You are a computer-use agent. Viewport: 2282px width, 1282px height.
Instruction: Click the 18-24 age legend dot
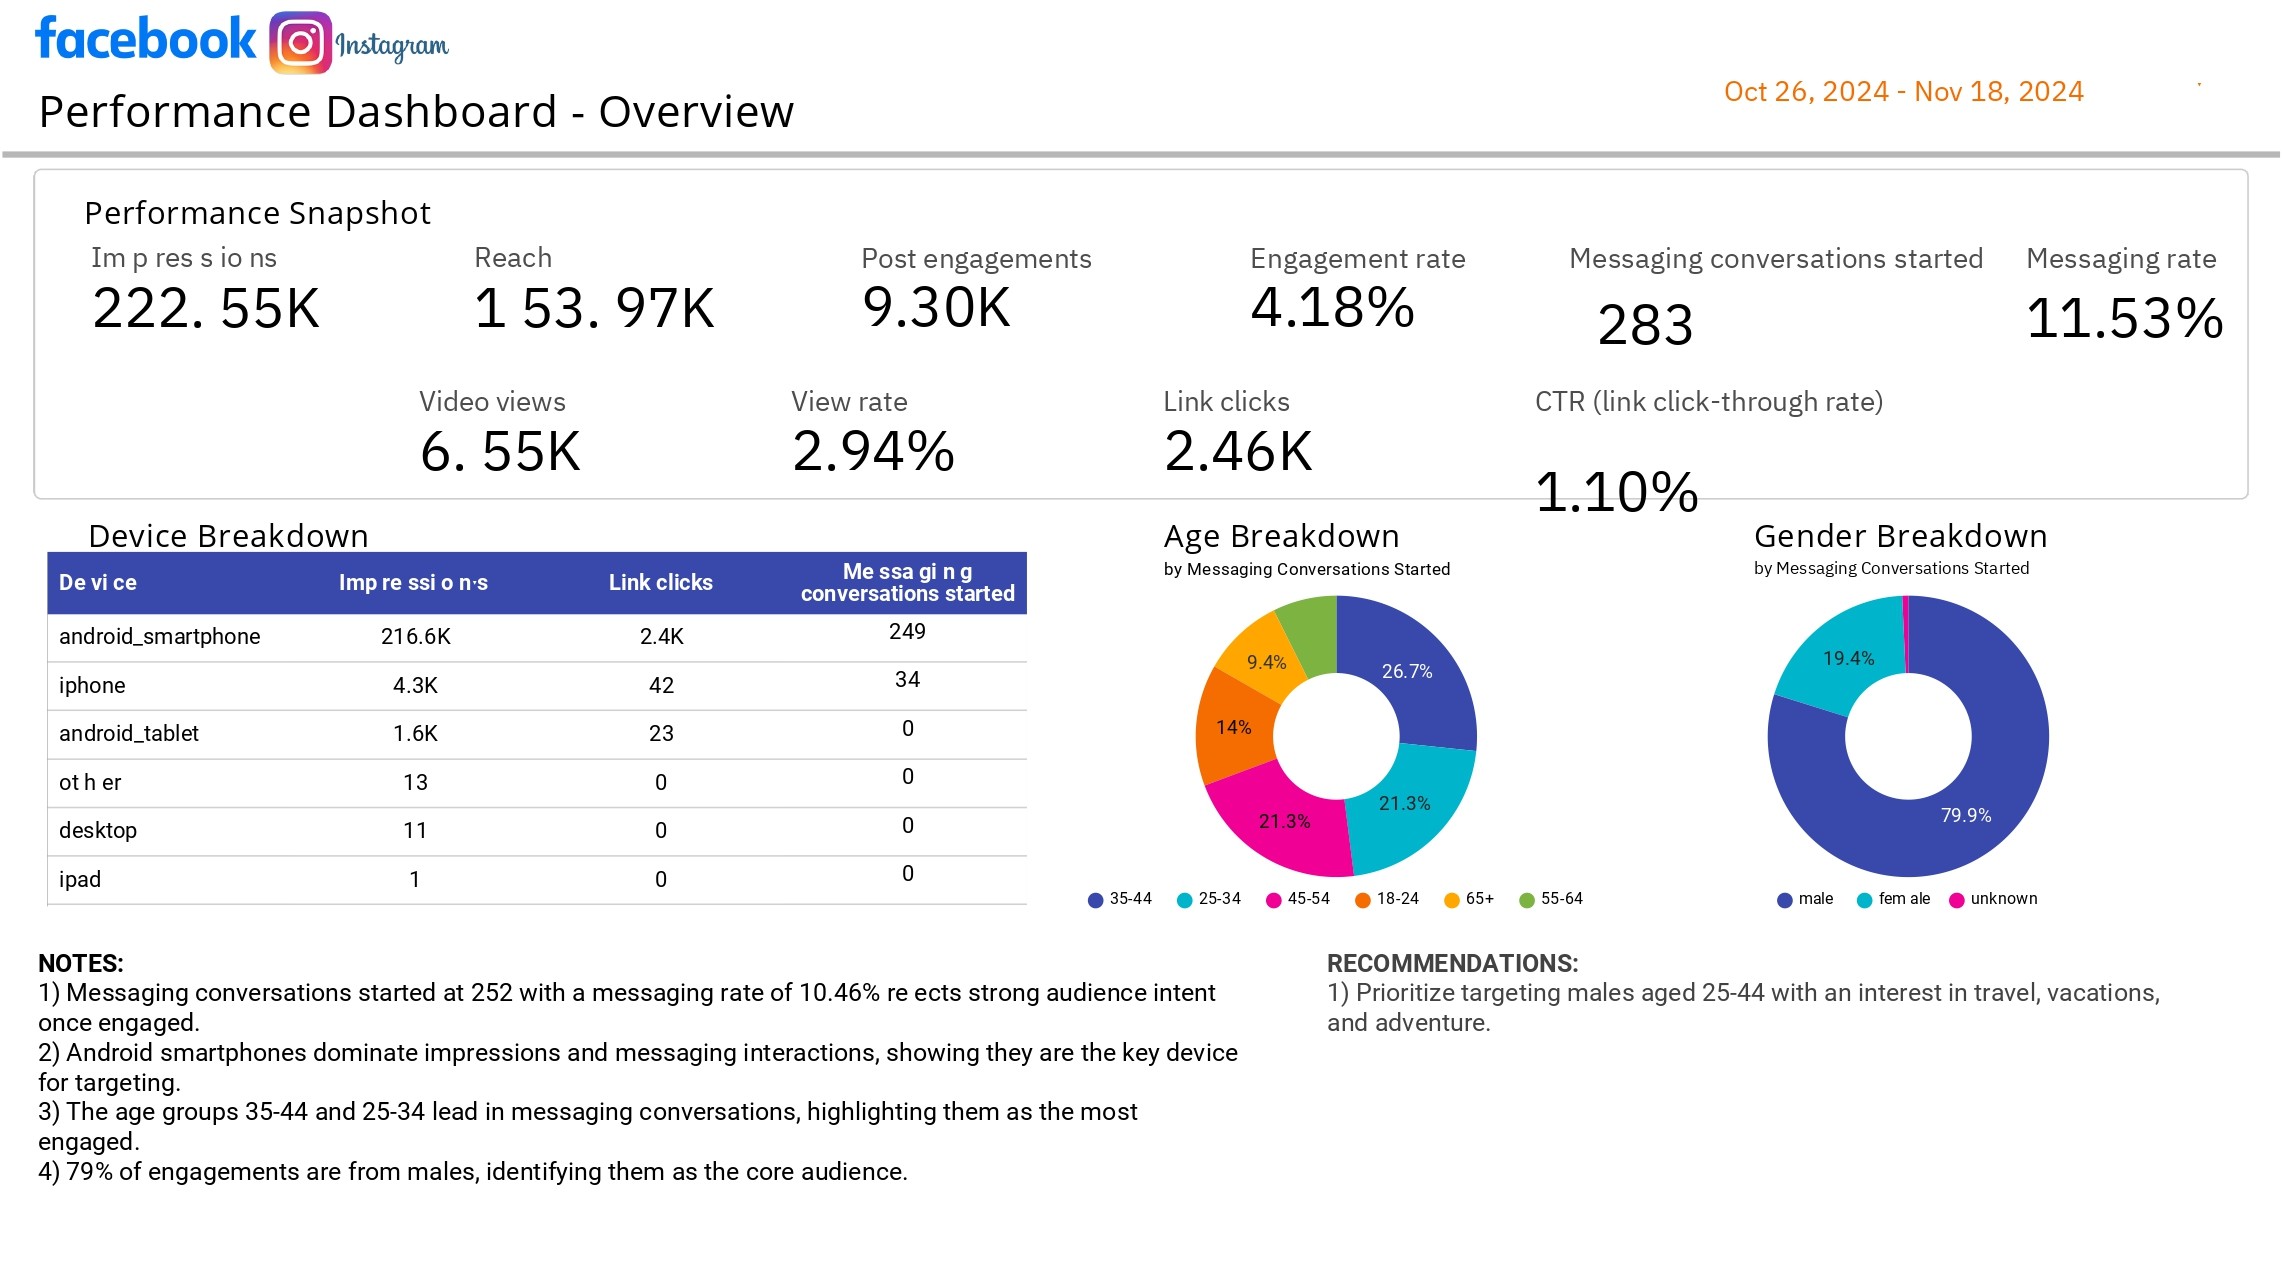tap(1362, 900)
